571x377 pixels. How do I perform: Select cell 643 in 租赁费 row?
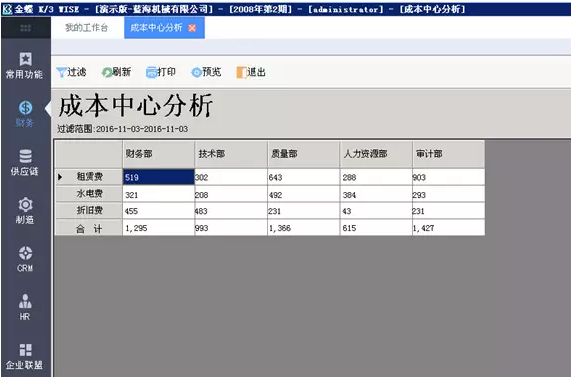coord(304,177)
